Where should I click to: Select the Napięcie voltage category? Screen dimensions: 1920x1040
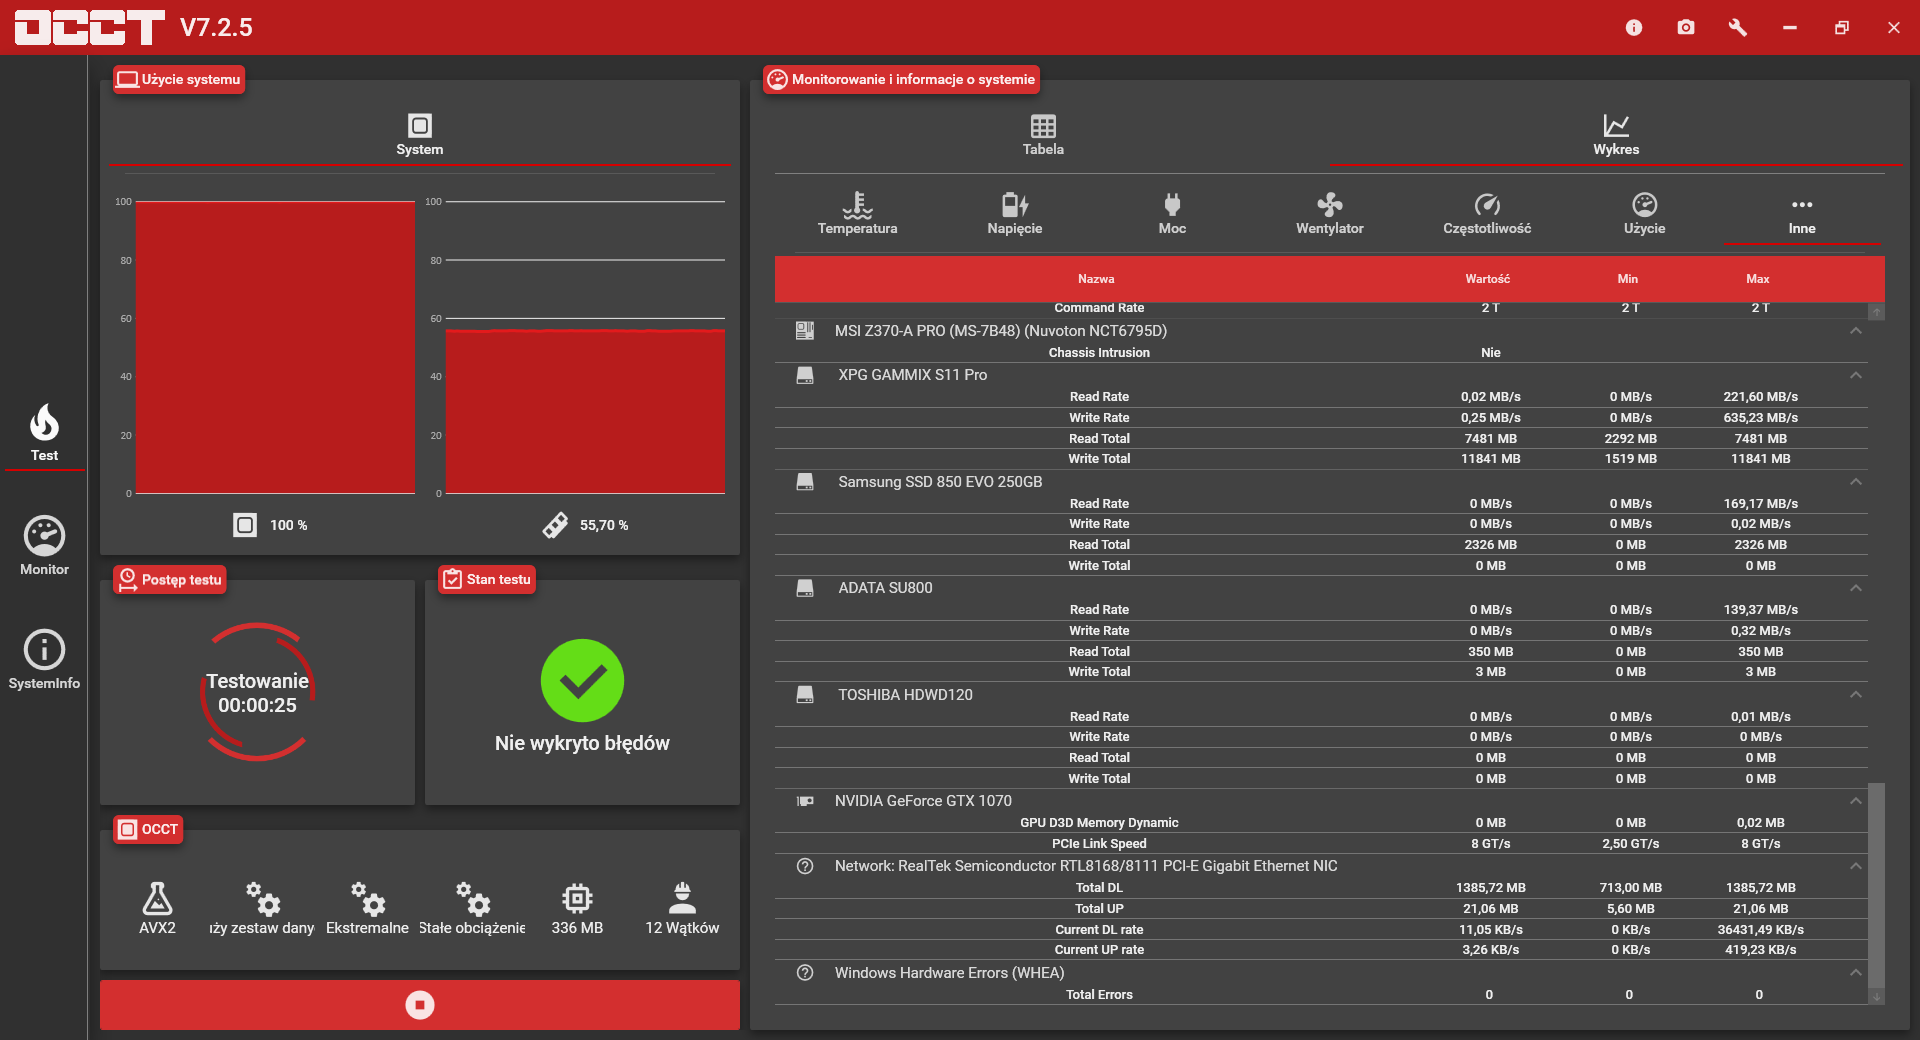[x=1014, y=213]
